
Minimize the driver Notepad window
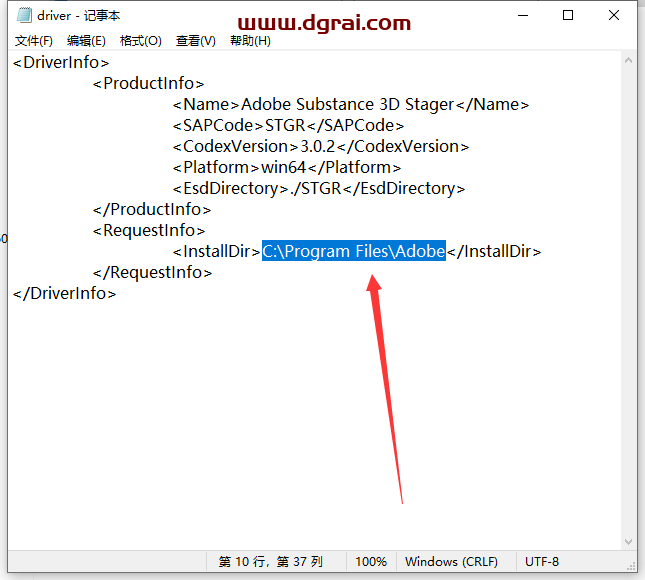tap(523, 15)
